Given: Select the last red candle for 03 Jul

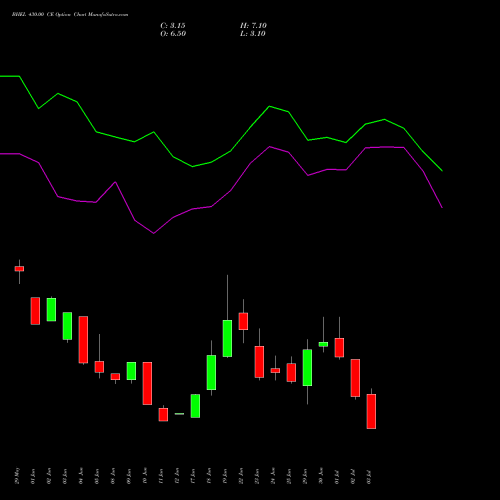Looking at the screenshot, I should 371,411.
